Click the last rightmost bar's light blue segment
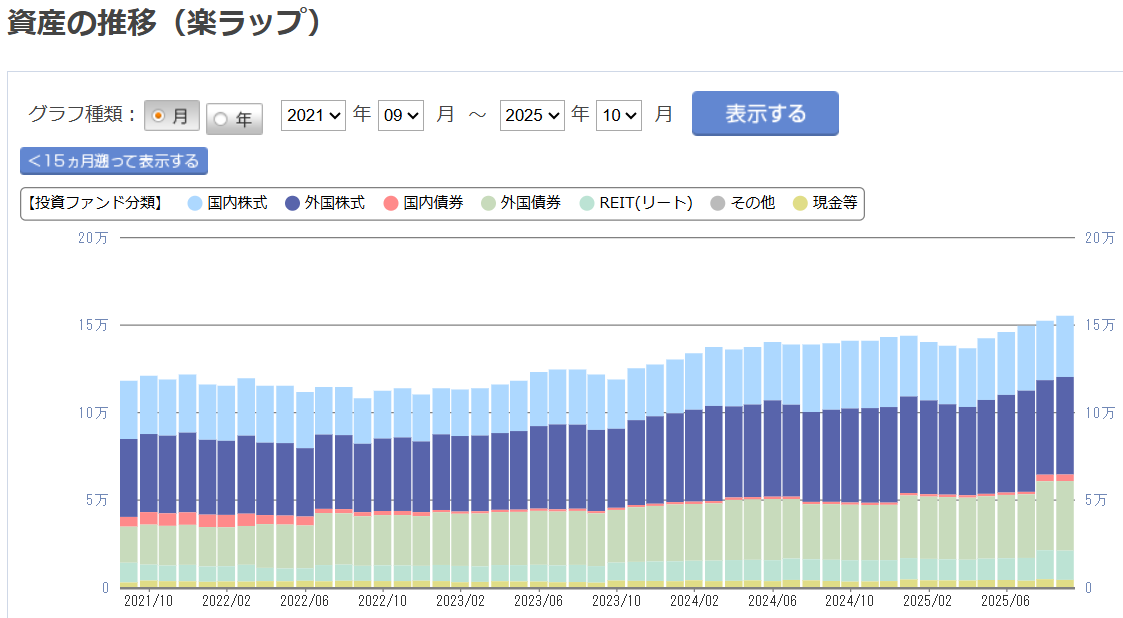Viewport: 1123px width, 618px height. [1064, 346]
